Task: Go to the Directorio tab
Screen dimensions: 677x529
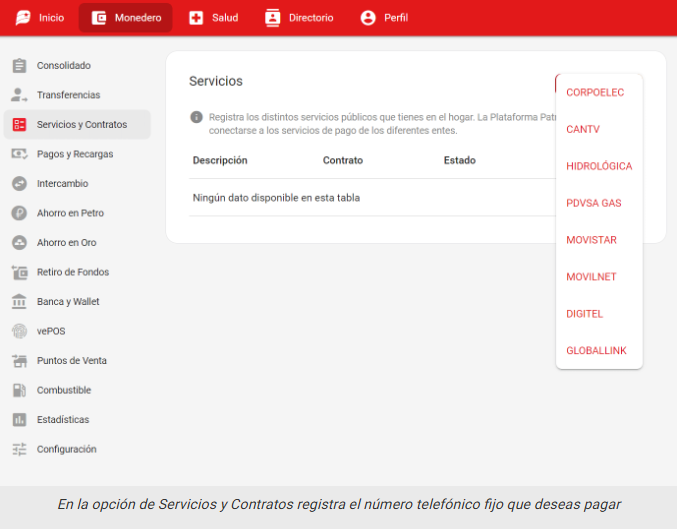Action: (x=299, y=18)
